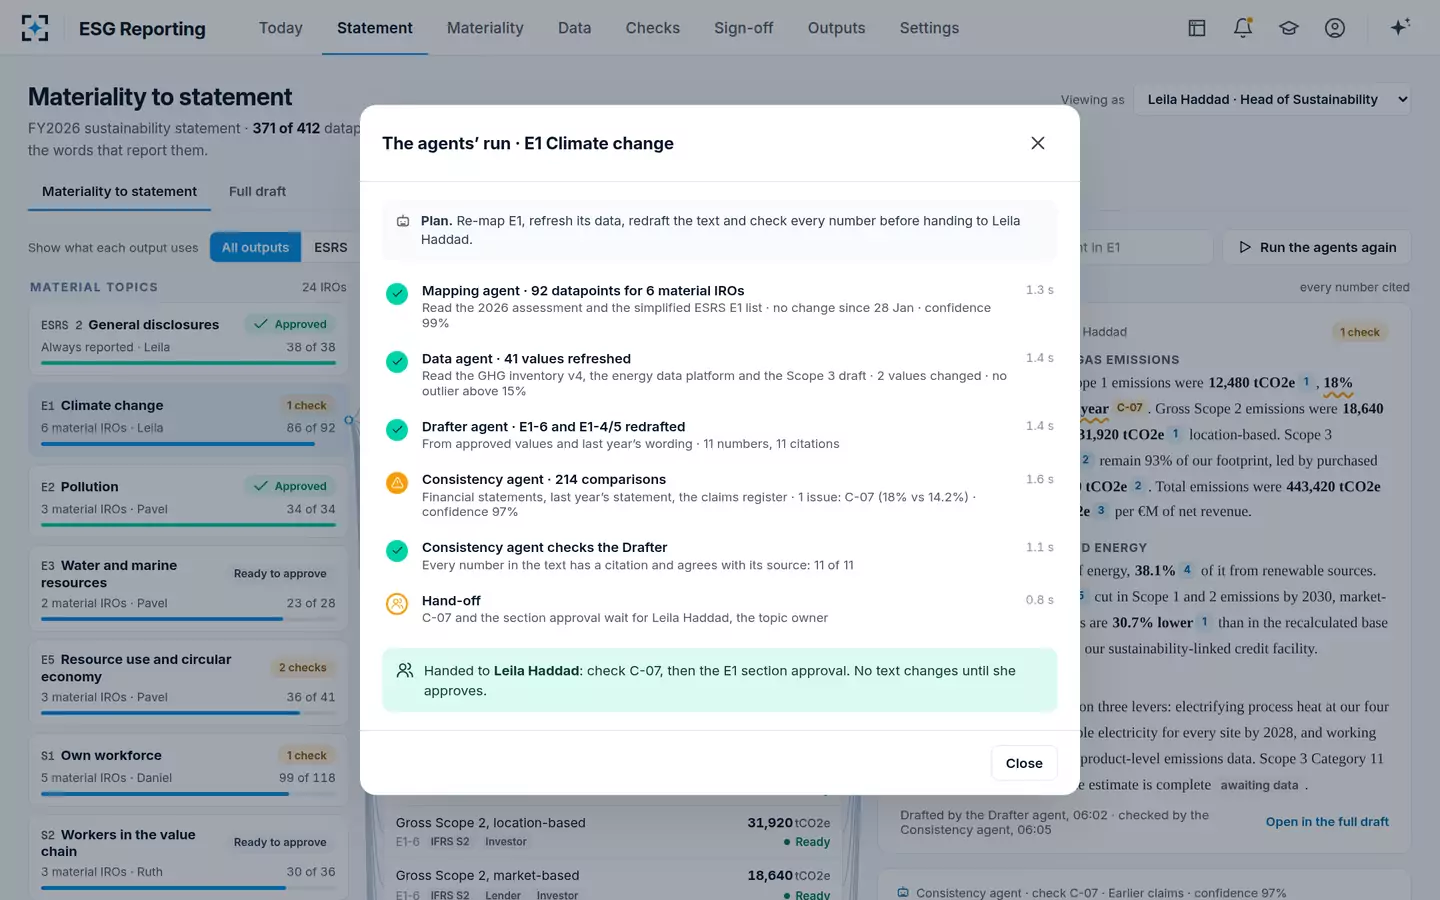Click the '2 checks' badge on E5 card
The image size is (1440, 900).
tap(302, 668)
